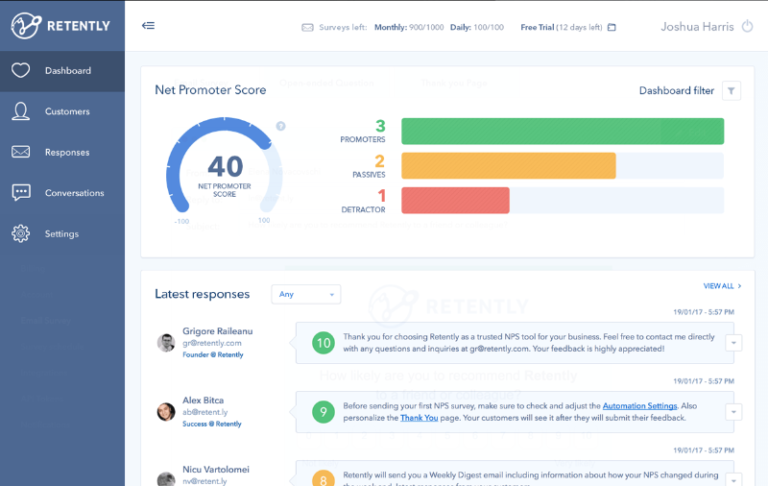
Task: Click the Free Trial calendar icon
Action: point(612,27)
